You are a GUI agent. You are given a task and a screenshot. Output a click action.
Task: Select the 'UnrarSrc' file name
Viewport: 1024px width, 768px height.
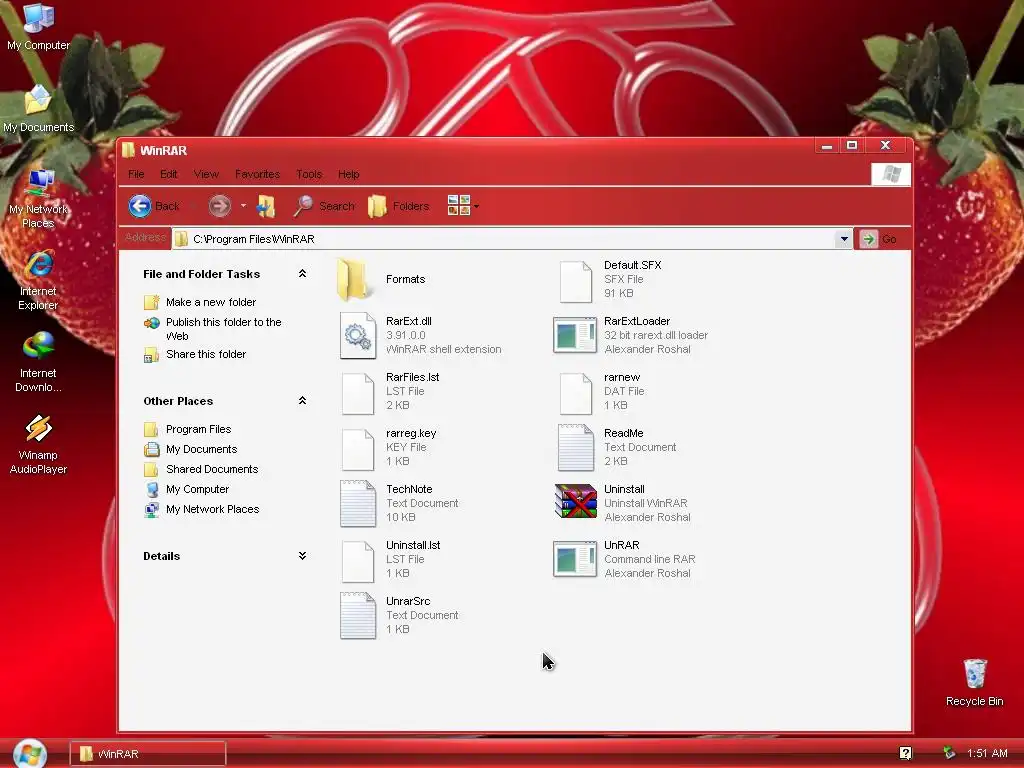point(408,601)
